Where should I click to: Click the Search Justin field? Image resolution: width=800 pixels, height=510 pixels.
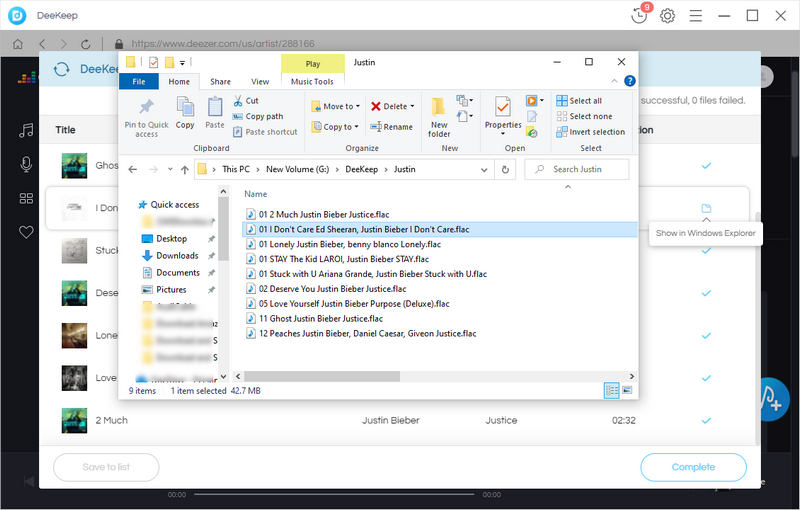tap(577, 169)
